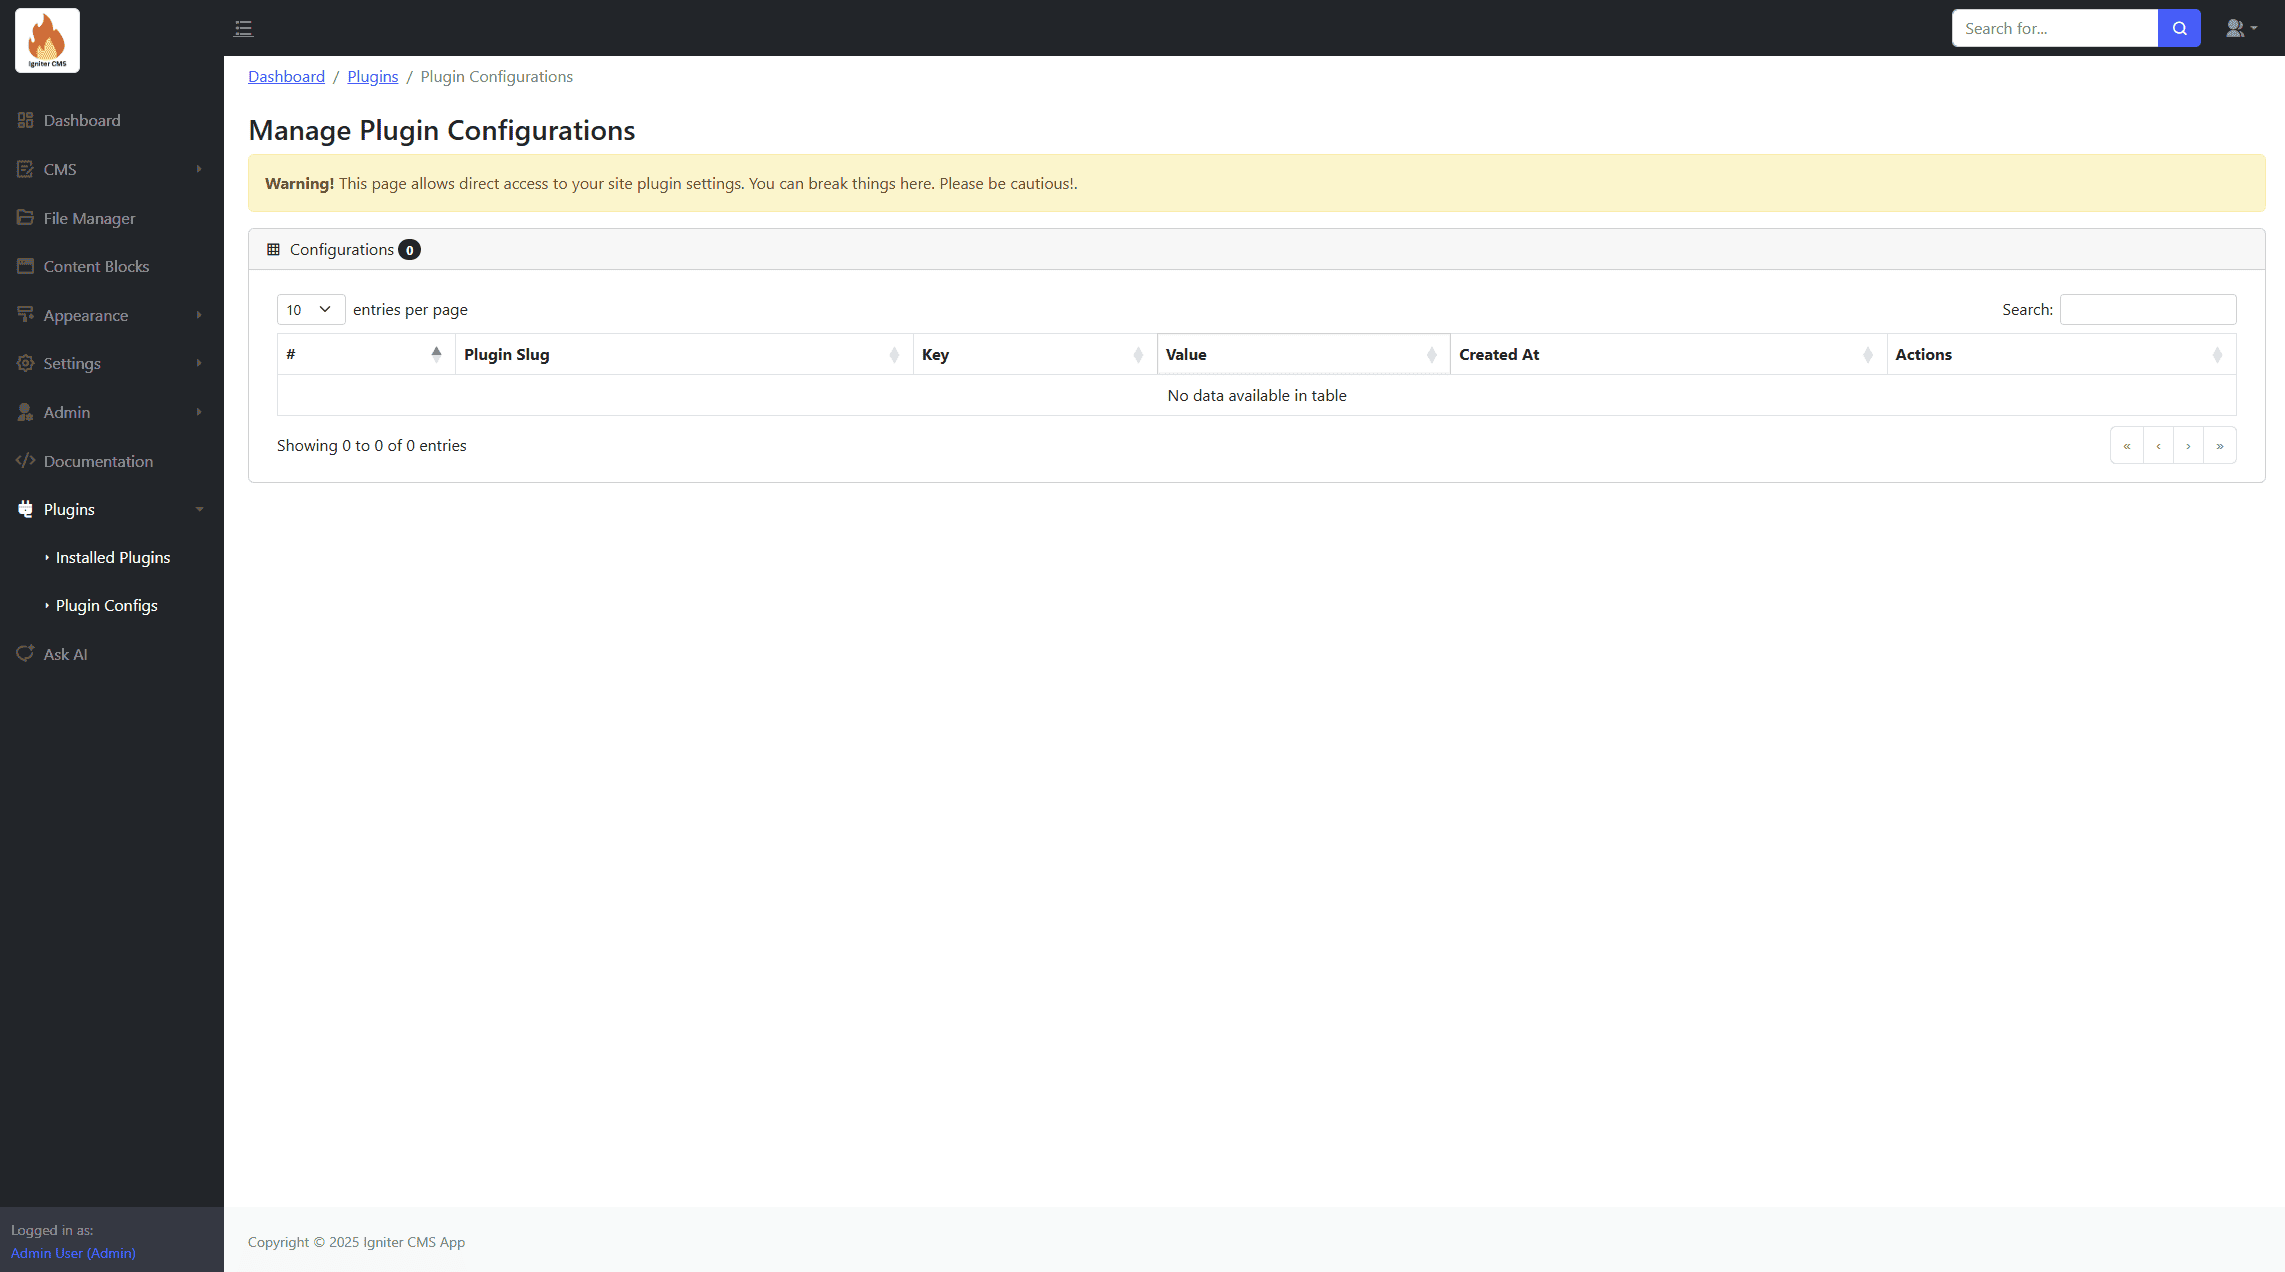Screen dimensions: 2285x1272
Task: Select Installed Plugins submenu item
Action: point(113,557)
